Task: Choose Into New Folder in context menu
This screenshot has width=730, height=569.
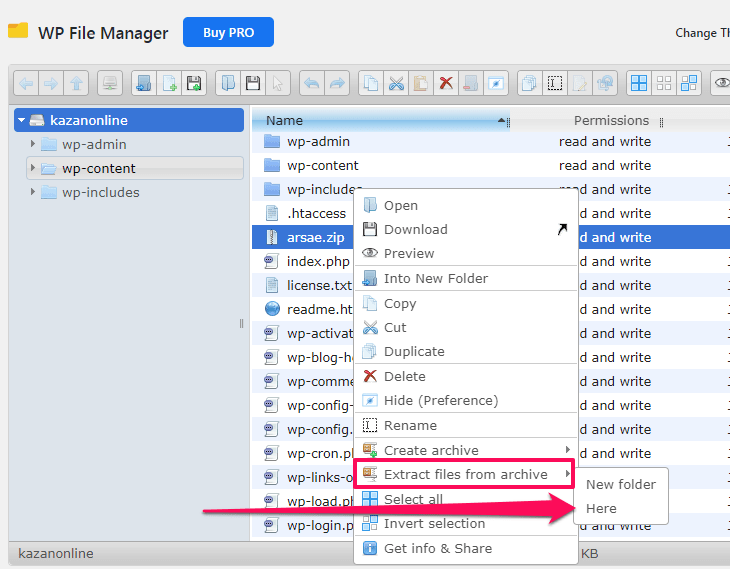Action: (x=466, y=278)
